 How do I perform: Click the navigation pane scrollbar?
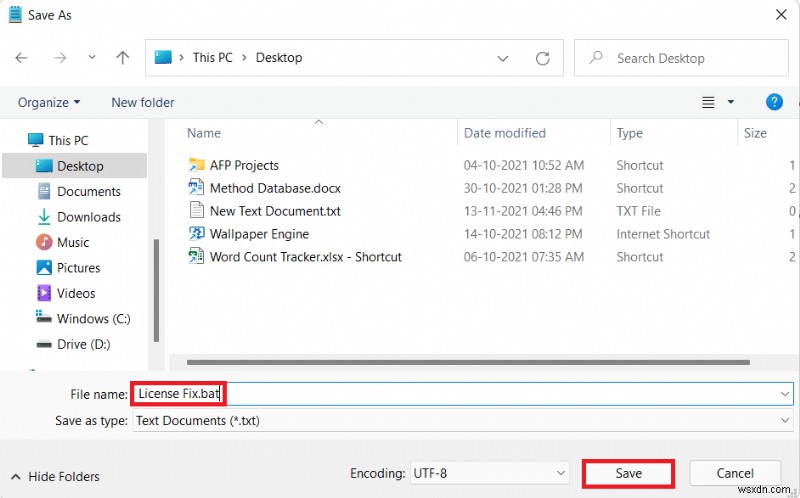click(x=156, y=290)
